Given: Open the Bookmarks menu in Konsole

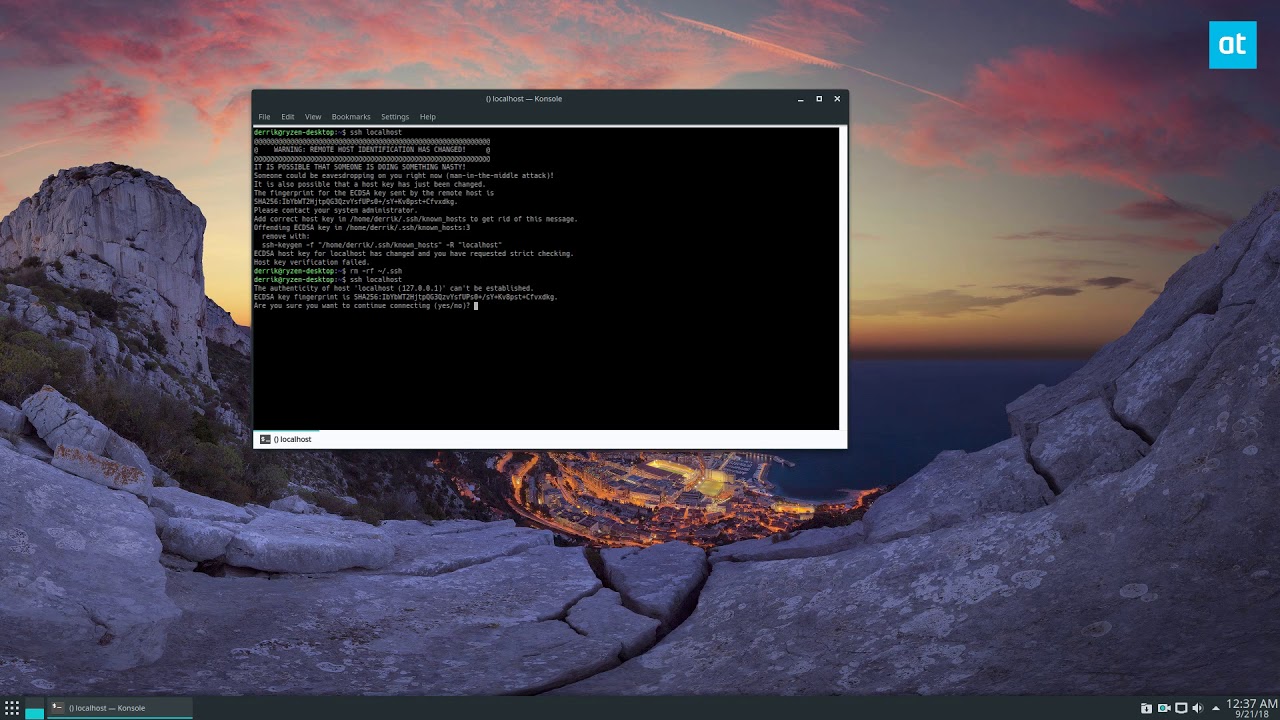Looking at the screenshot, I should (351, 117).
